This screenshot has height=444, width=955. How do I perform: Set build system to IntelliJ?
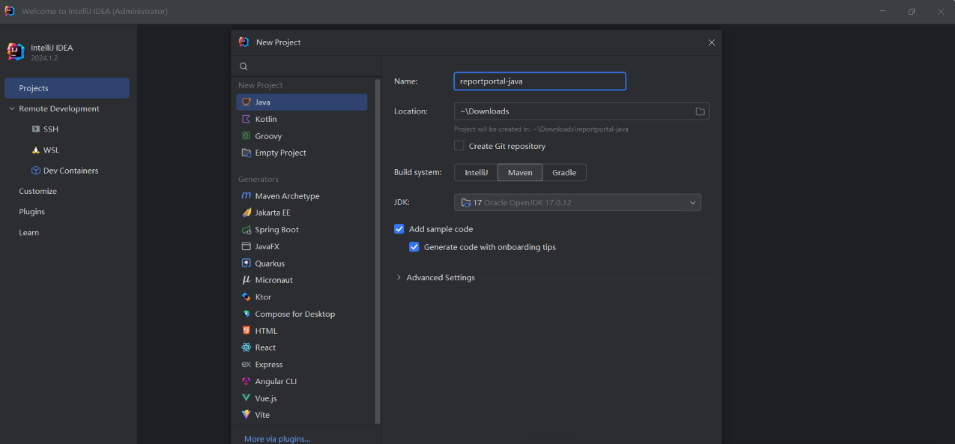[476, 172]
